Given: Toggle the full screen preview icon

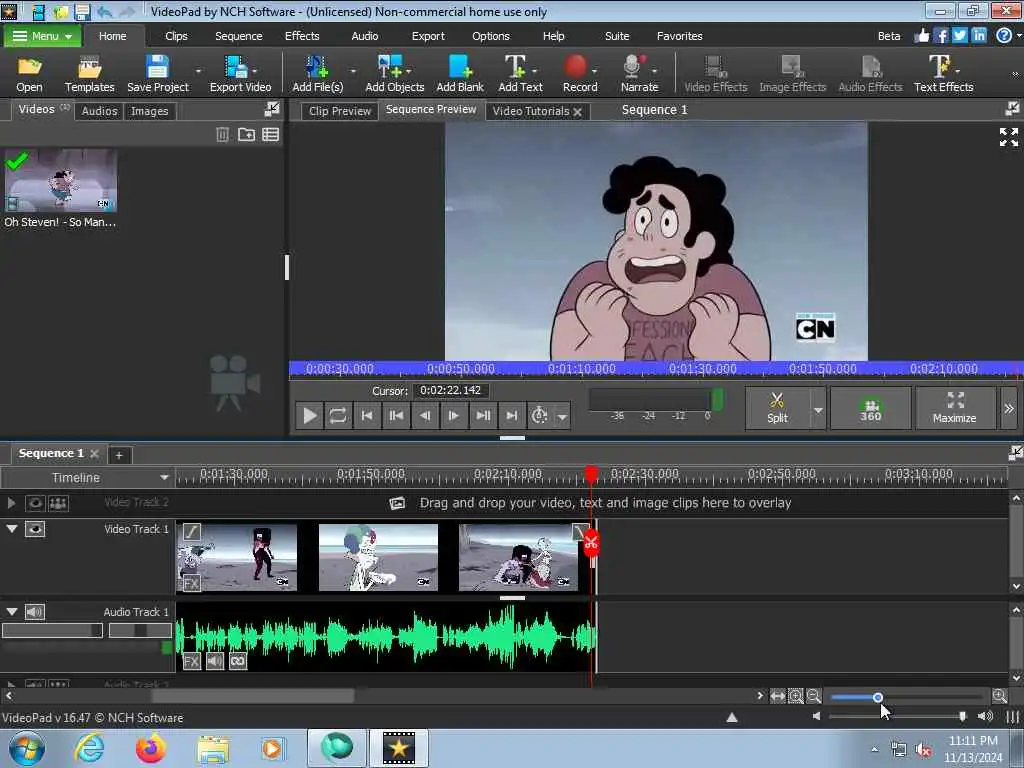Looking at the screenshot, I should point(1008,137).
